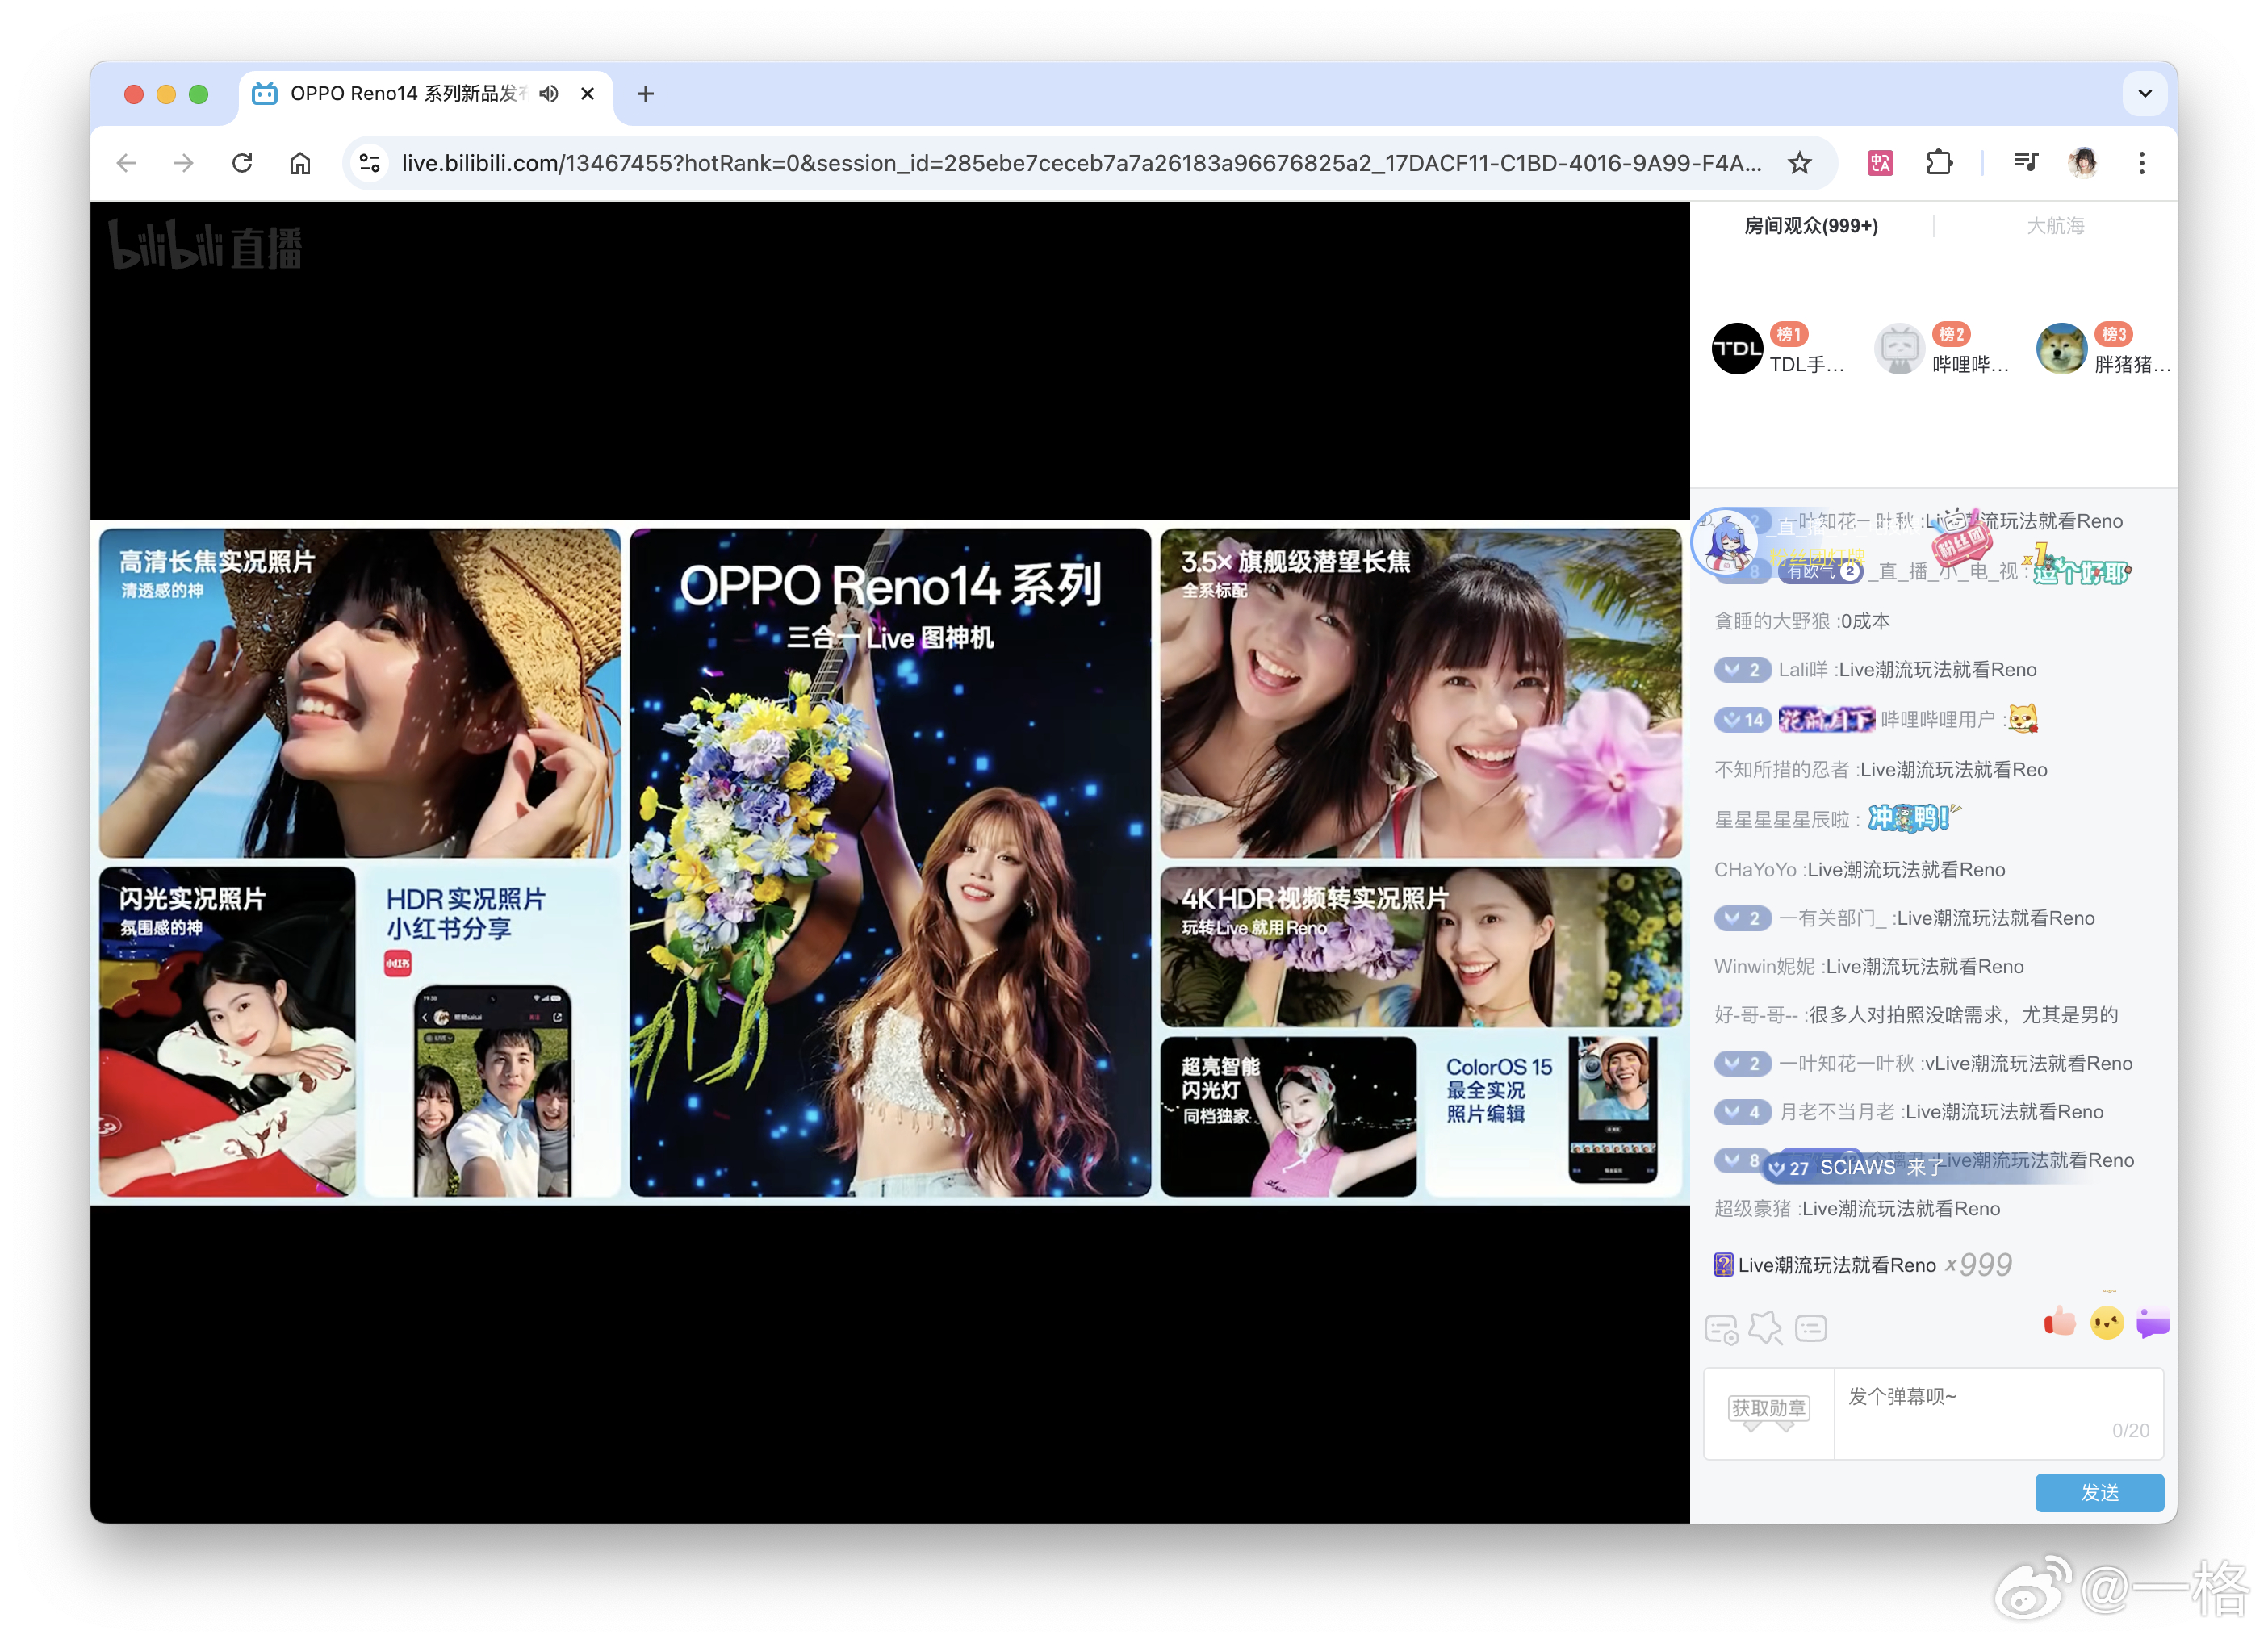The height and width of the screenshot is (1643, 2268).
Task: Go back to the previous page
Action: [126, 163]
